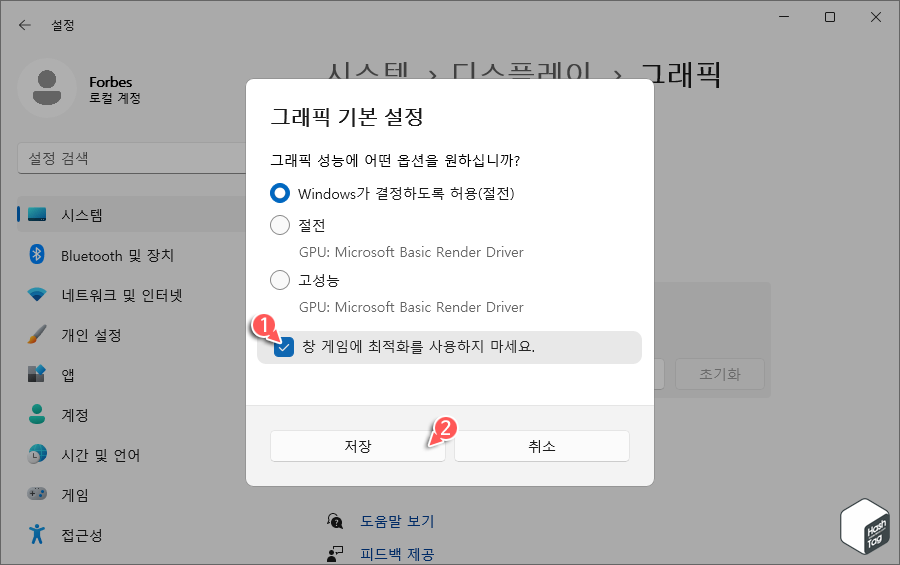Click the GPU text under 절전 option
The width and height of the screenshot is (900, 565).
(x=411, y=252)
